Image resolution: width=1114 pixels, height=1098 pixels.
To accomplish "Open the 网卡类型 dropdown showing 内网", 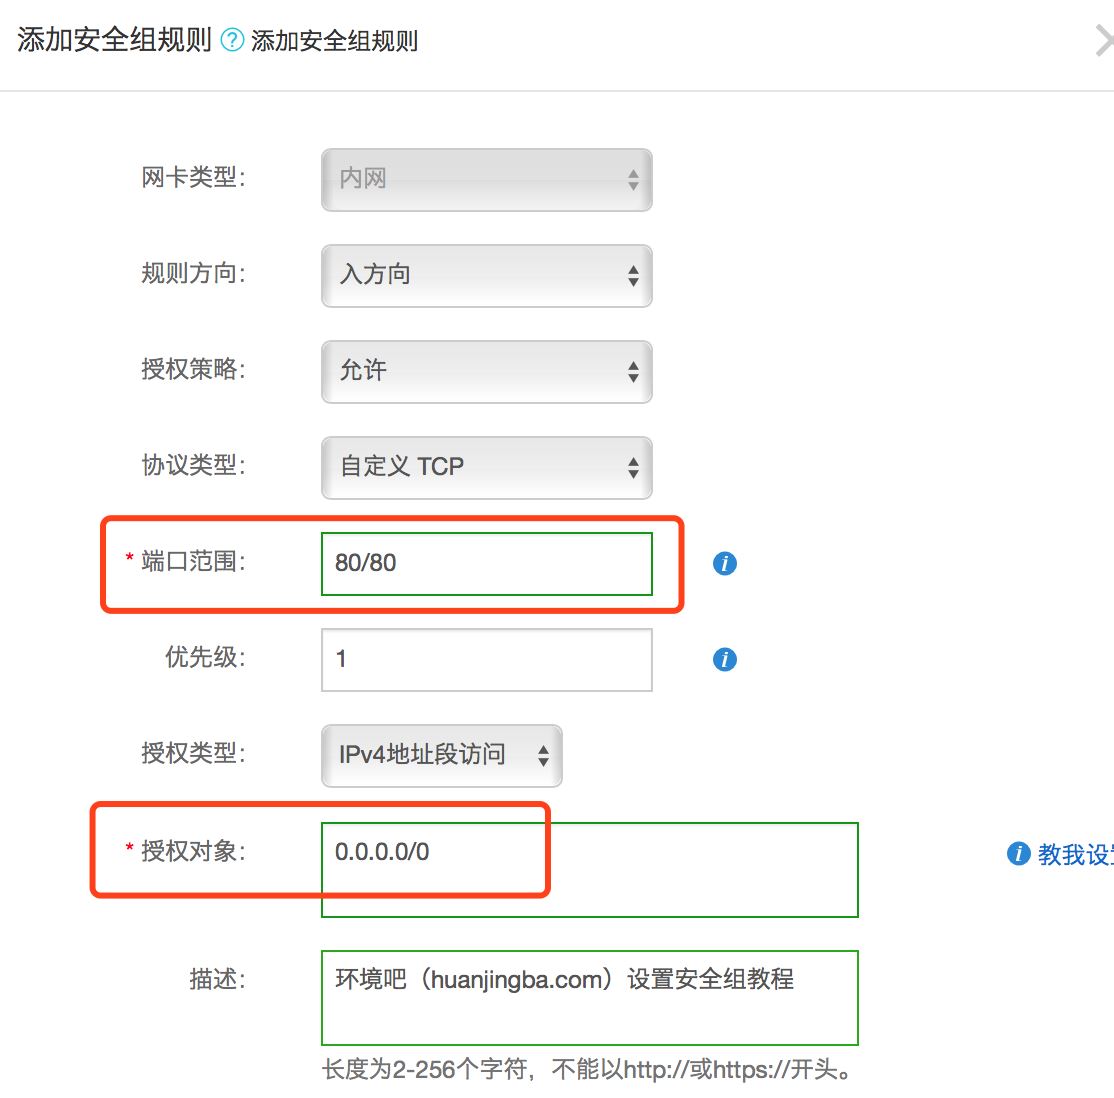I will [x=486, y=180].
